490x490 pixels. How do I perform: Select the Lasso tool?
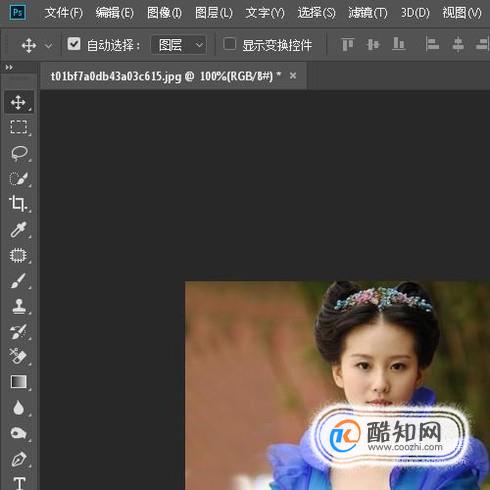tap(19, 153)
